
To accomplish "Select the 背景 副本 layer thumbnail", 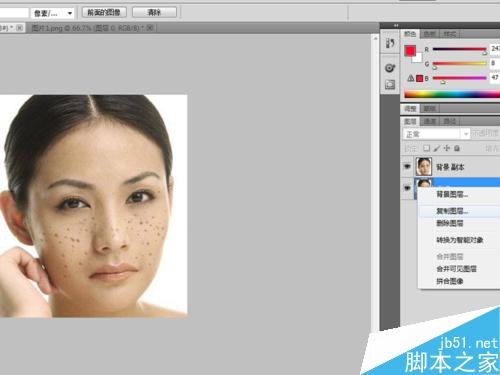I will click(x=424, y=167).
